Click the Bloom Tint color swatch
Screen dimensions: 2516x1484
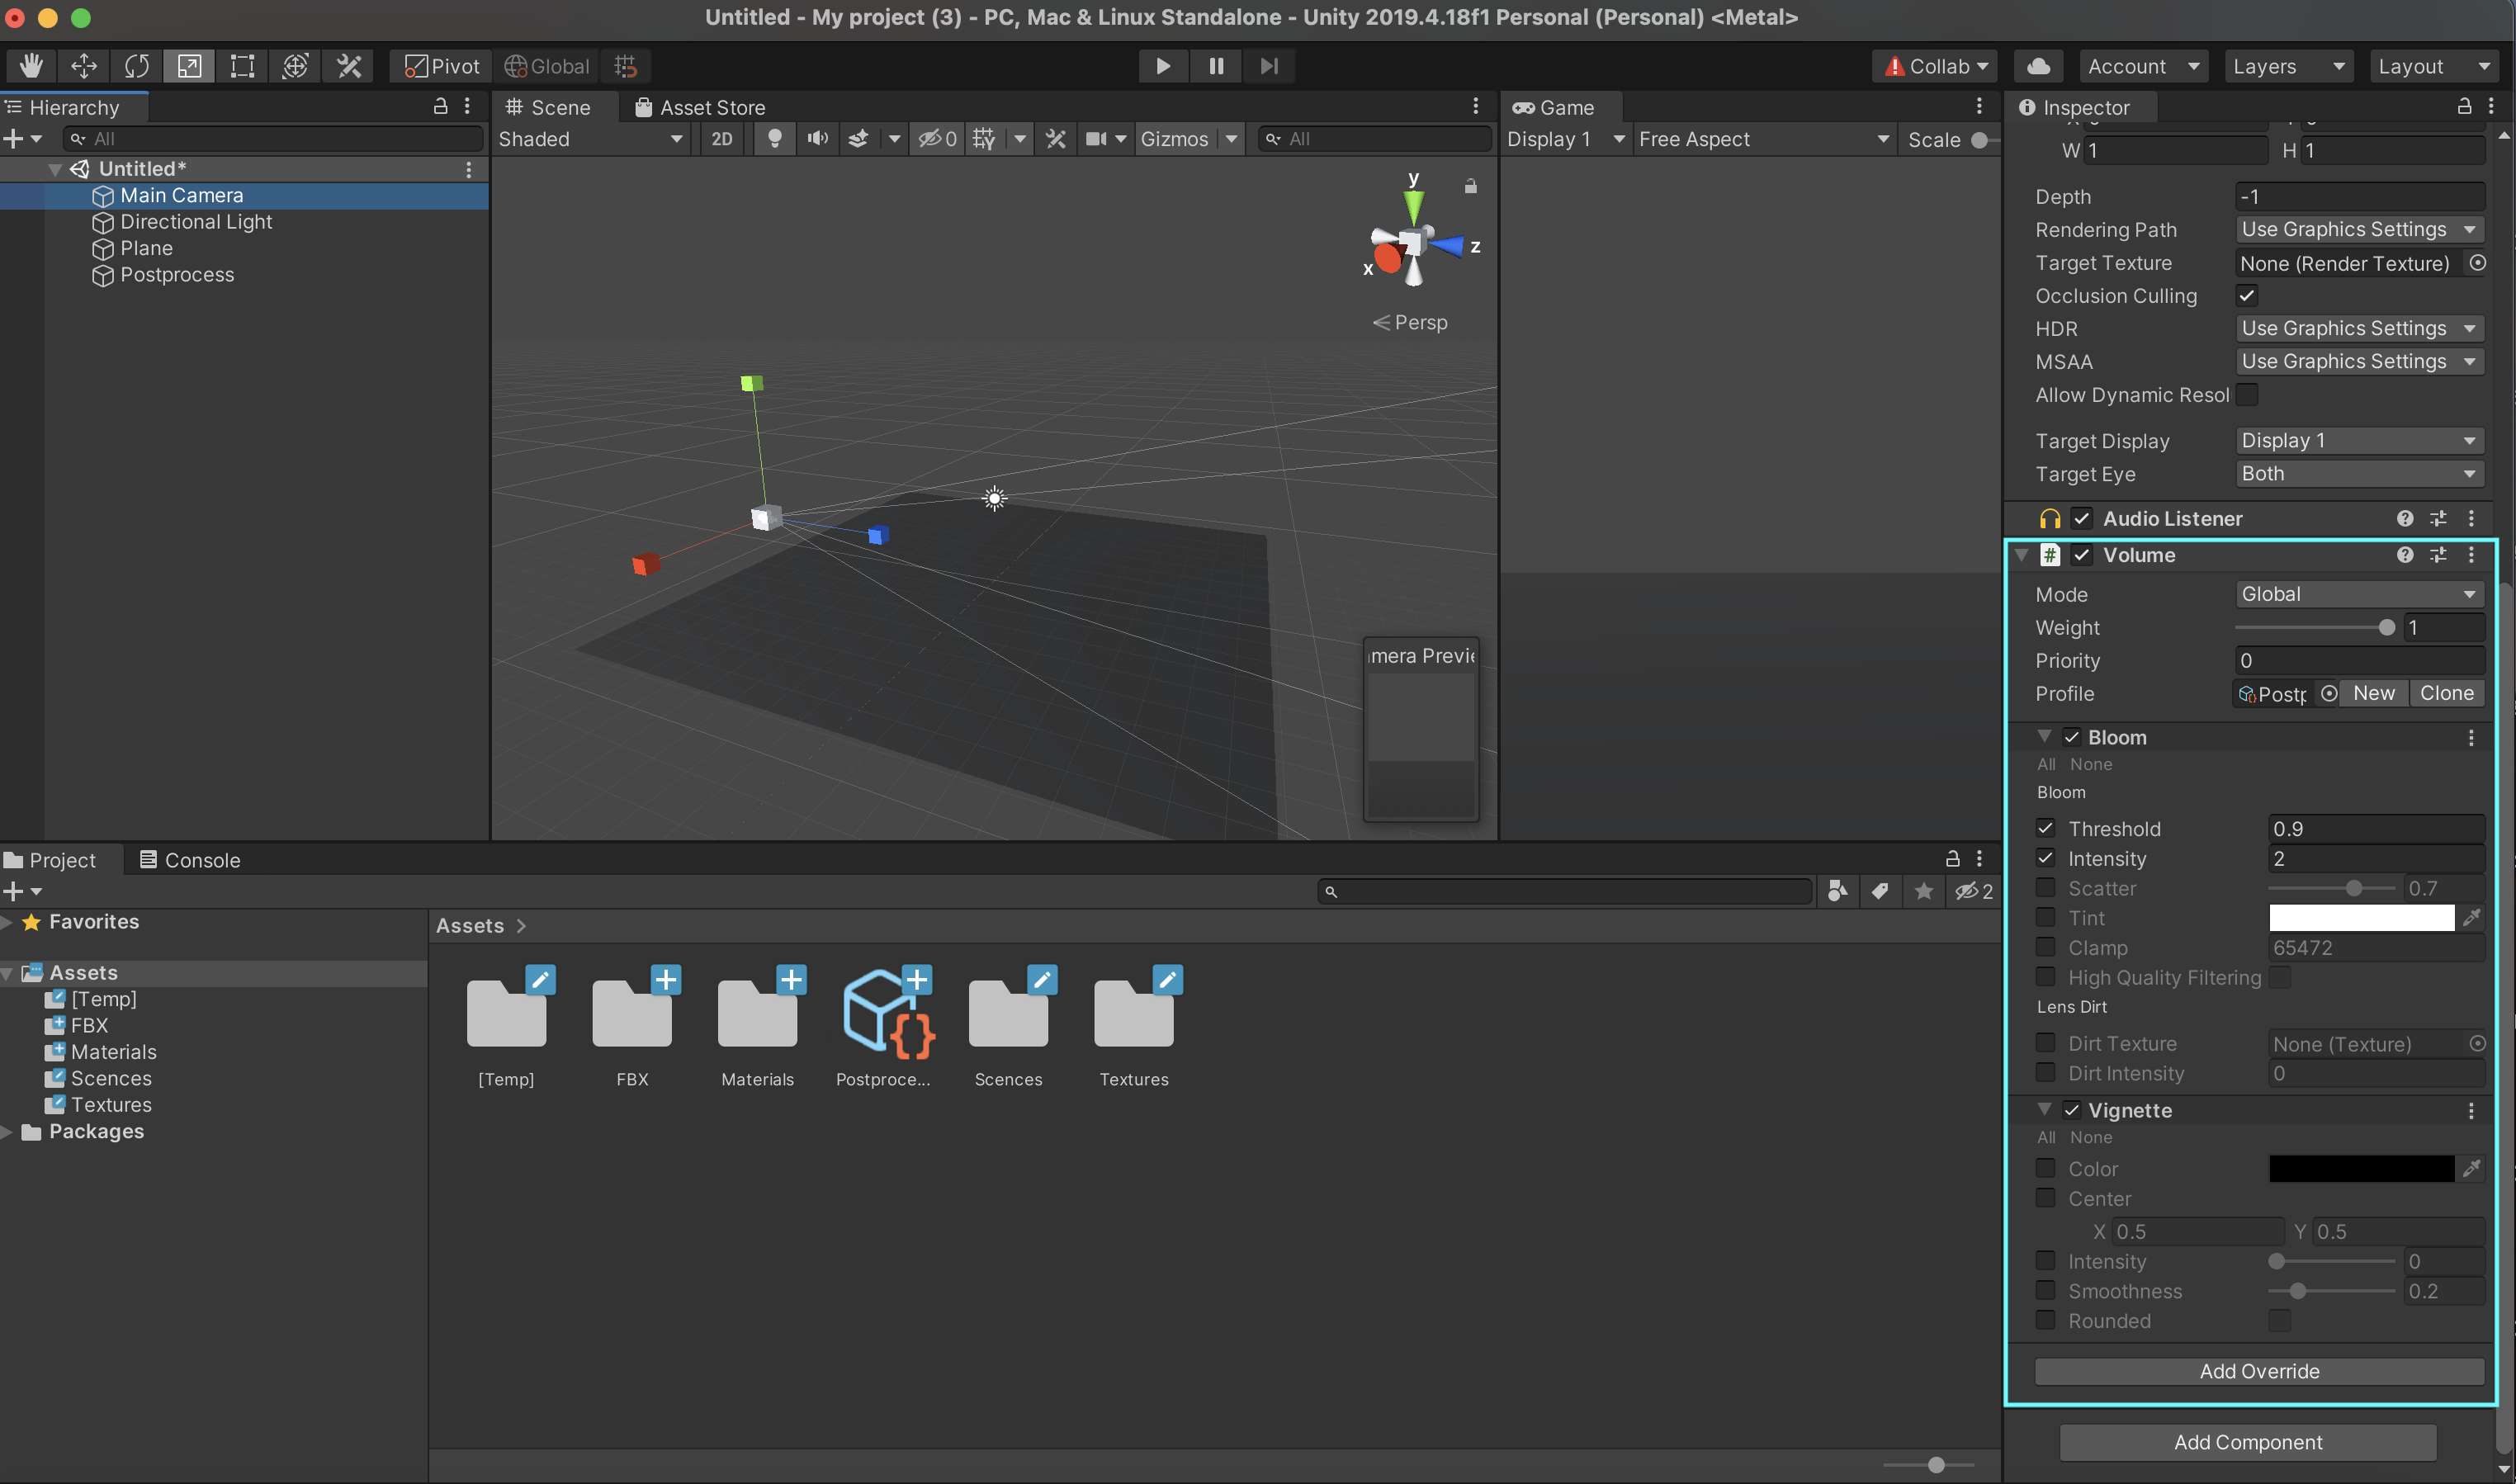pyautogui.click(x=2360, y=918)
